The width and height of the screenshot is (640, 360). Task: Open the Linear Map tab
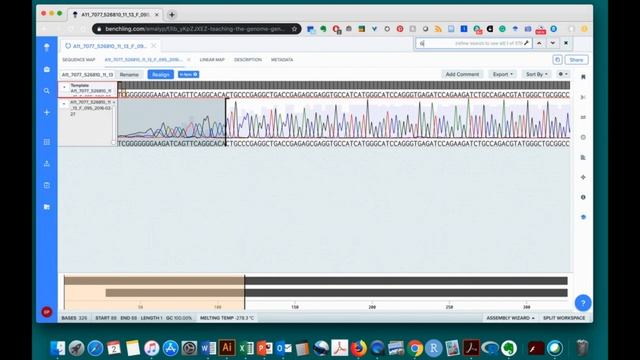coord(212,60)
